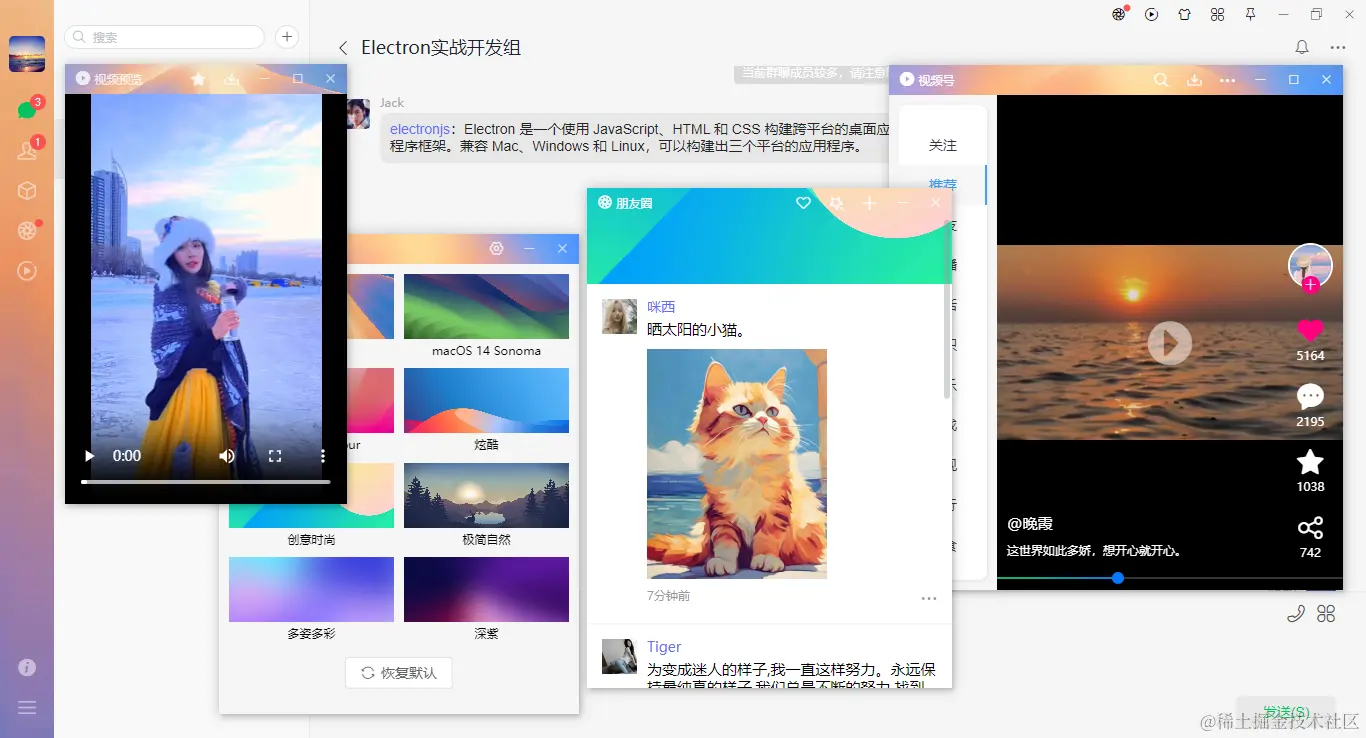Image resolution: width=1366 pixels, height=738 pixels.
Task: Open more options dots in chat header
Action: coord(1338,47)
